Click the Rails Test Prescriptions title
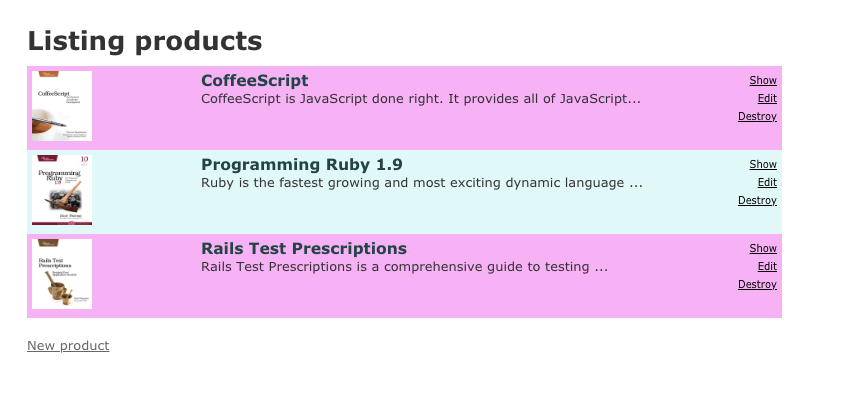The image size is (862, 398). coord(304,248)
